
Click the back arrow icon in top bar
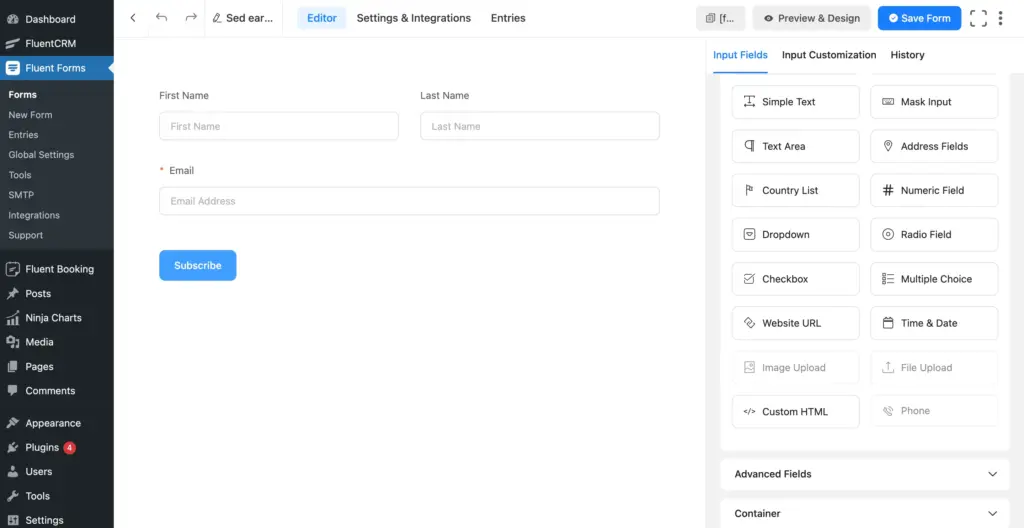tap(133, 18)
